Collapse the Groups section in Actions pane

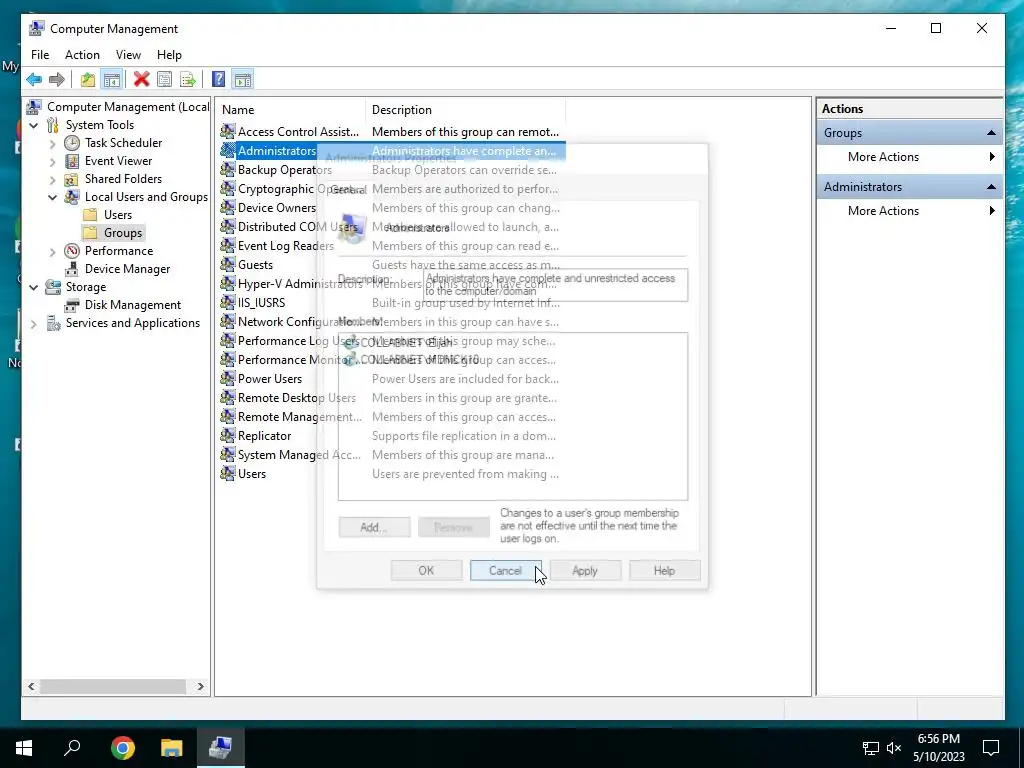tap(991, 133)
